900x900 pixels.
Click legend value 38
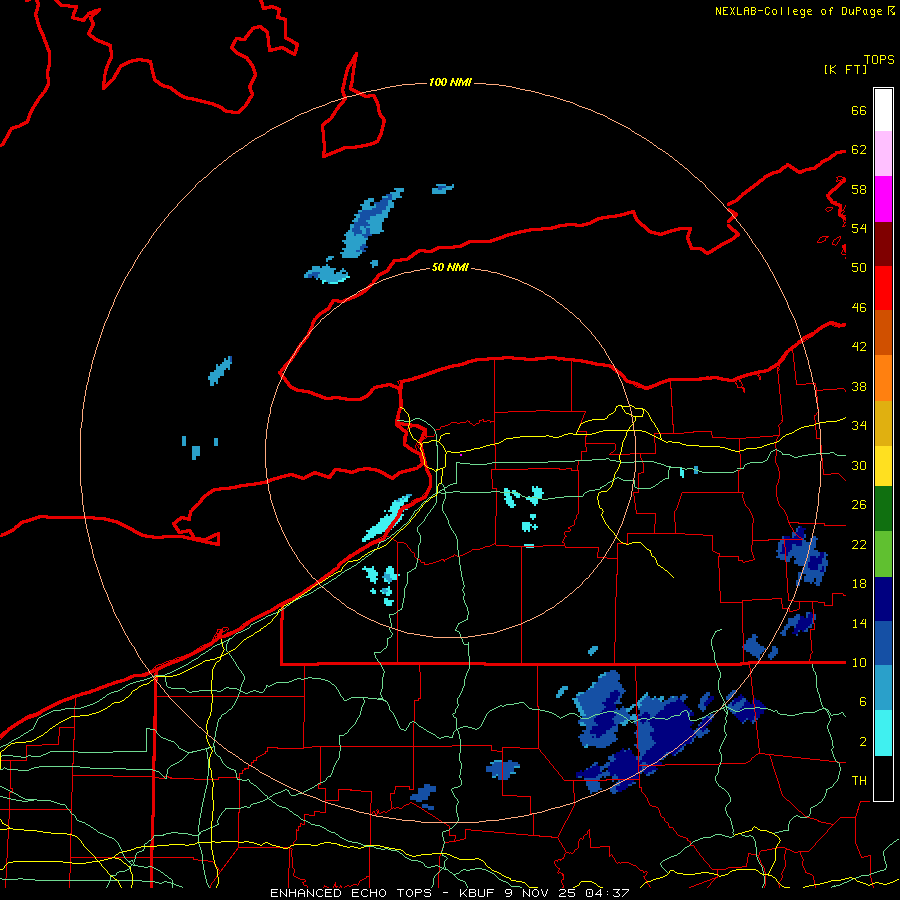click(859, 386)
